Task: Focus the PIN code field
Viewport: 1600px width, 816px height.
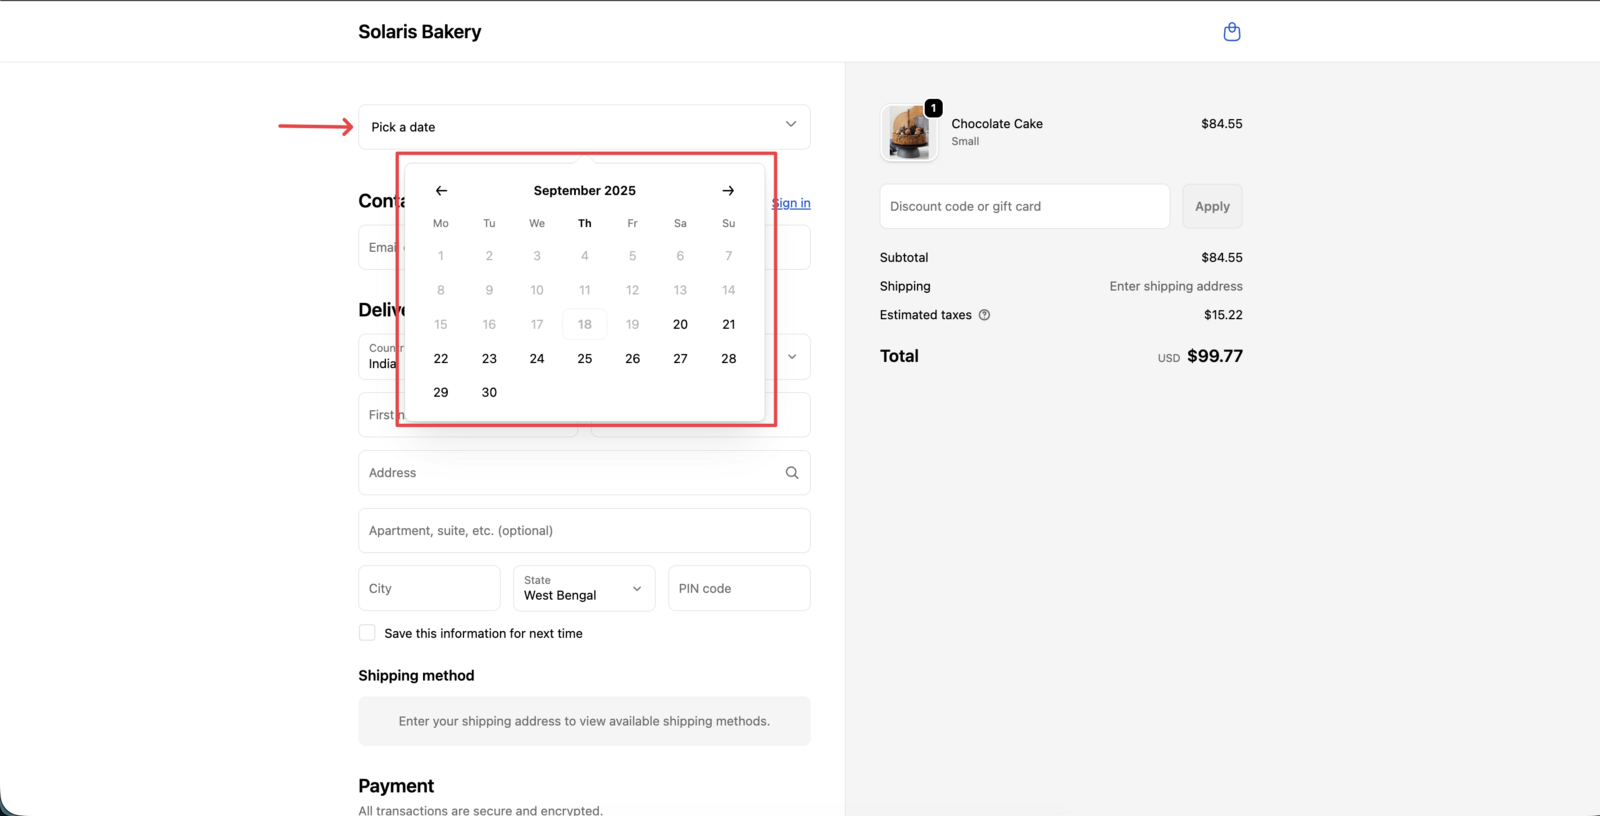Action: (x=739, y=588)
